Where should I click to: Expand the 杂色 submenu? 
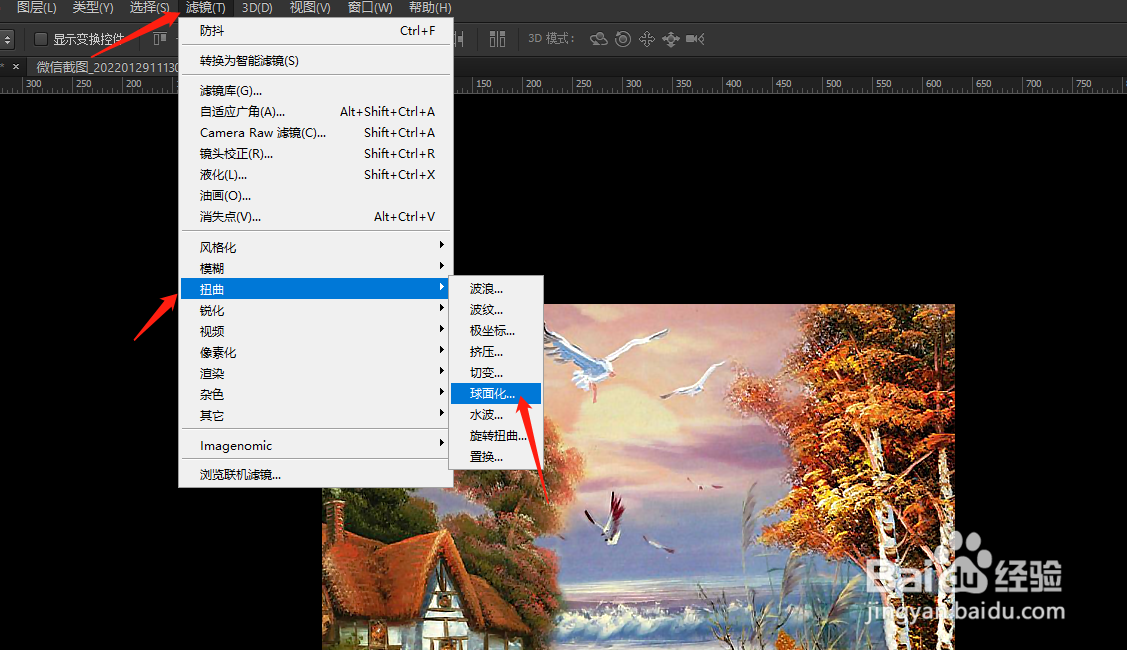[x=316, y=394]
